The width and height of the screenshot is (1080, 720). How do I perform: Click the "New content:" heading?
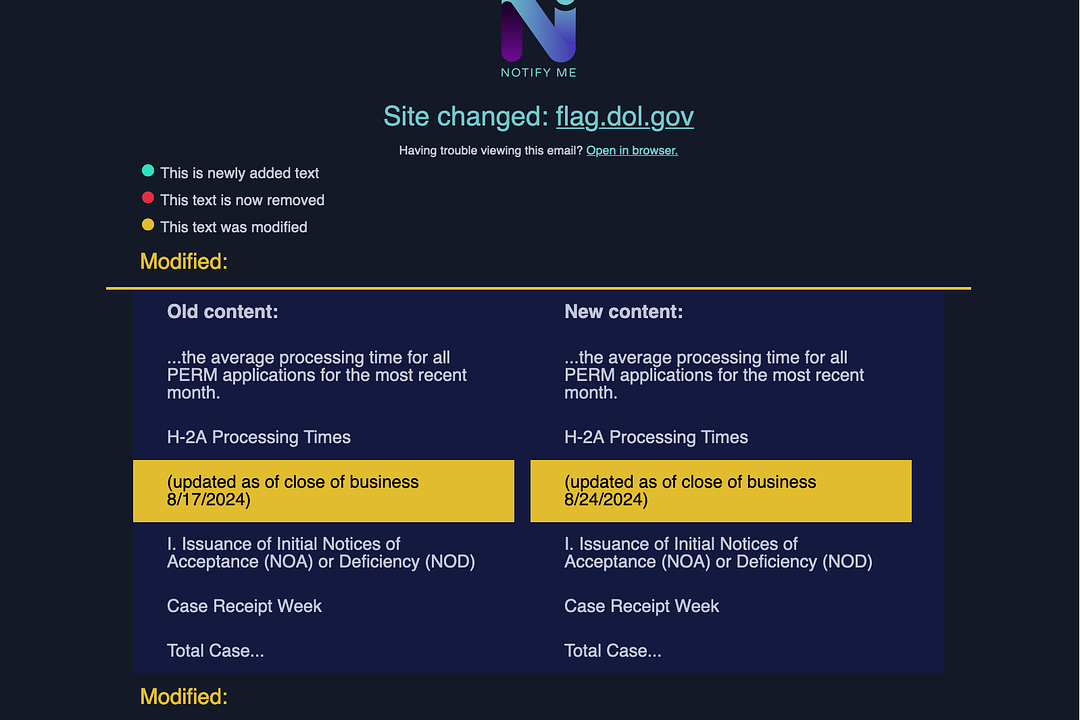pos(623,312)
